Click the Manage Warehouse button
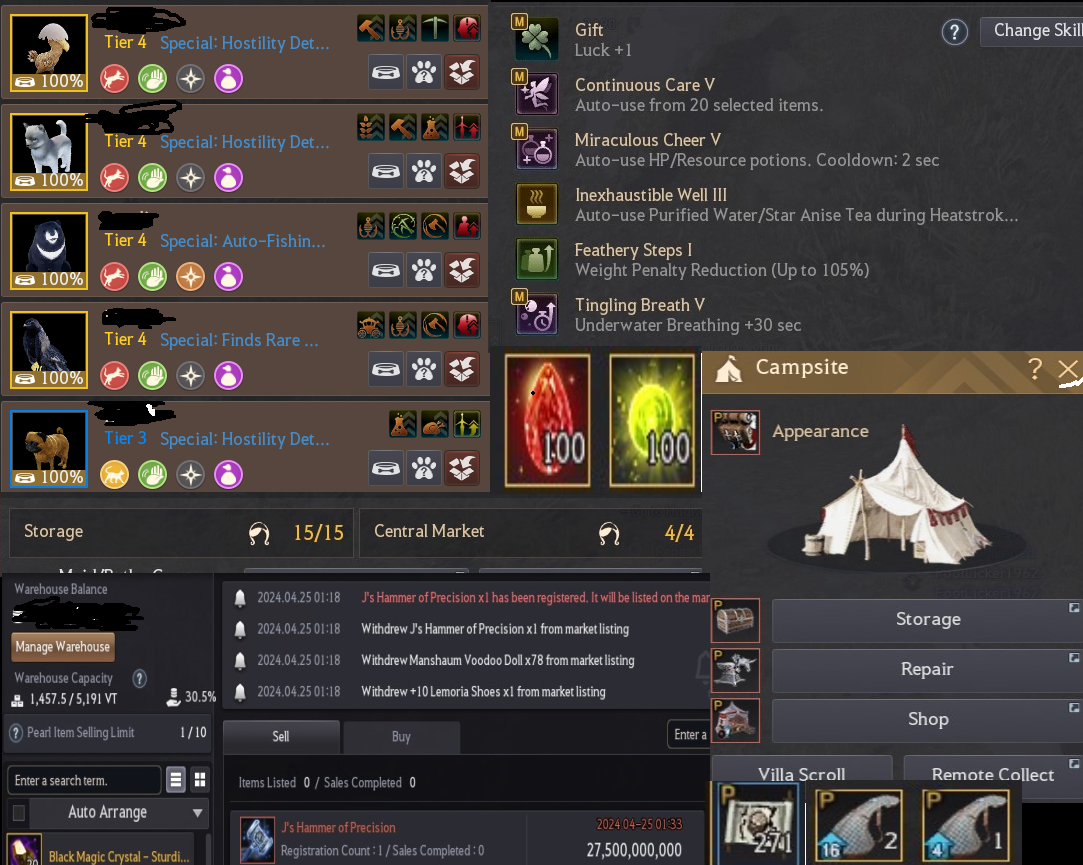Screen dimensions: 1083x865 click(63, 647)
